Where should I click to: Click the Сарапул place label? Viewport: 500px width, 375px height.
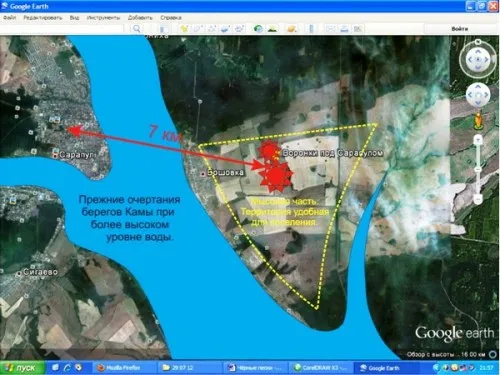click(x=77, y=155)
